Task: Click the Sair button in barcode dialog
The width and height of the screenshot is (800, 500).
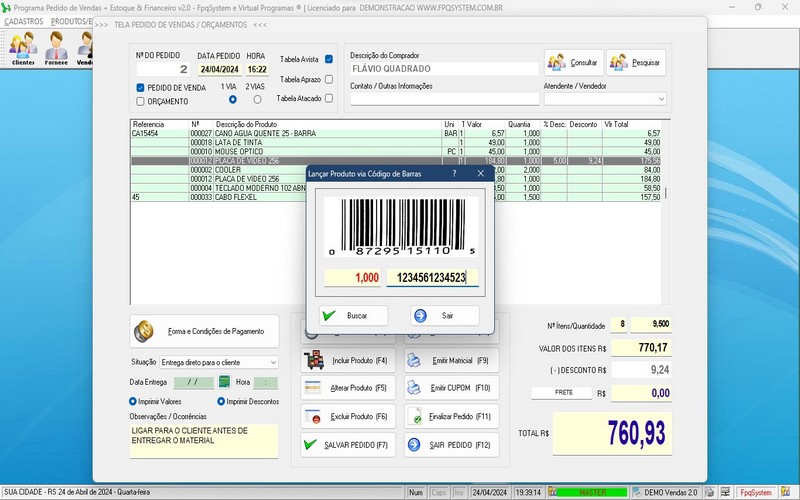Action: (445, 316)
